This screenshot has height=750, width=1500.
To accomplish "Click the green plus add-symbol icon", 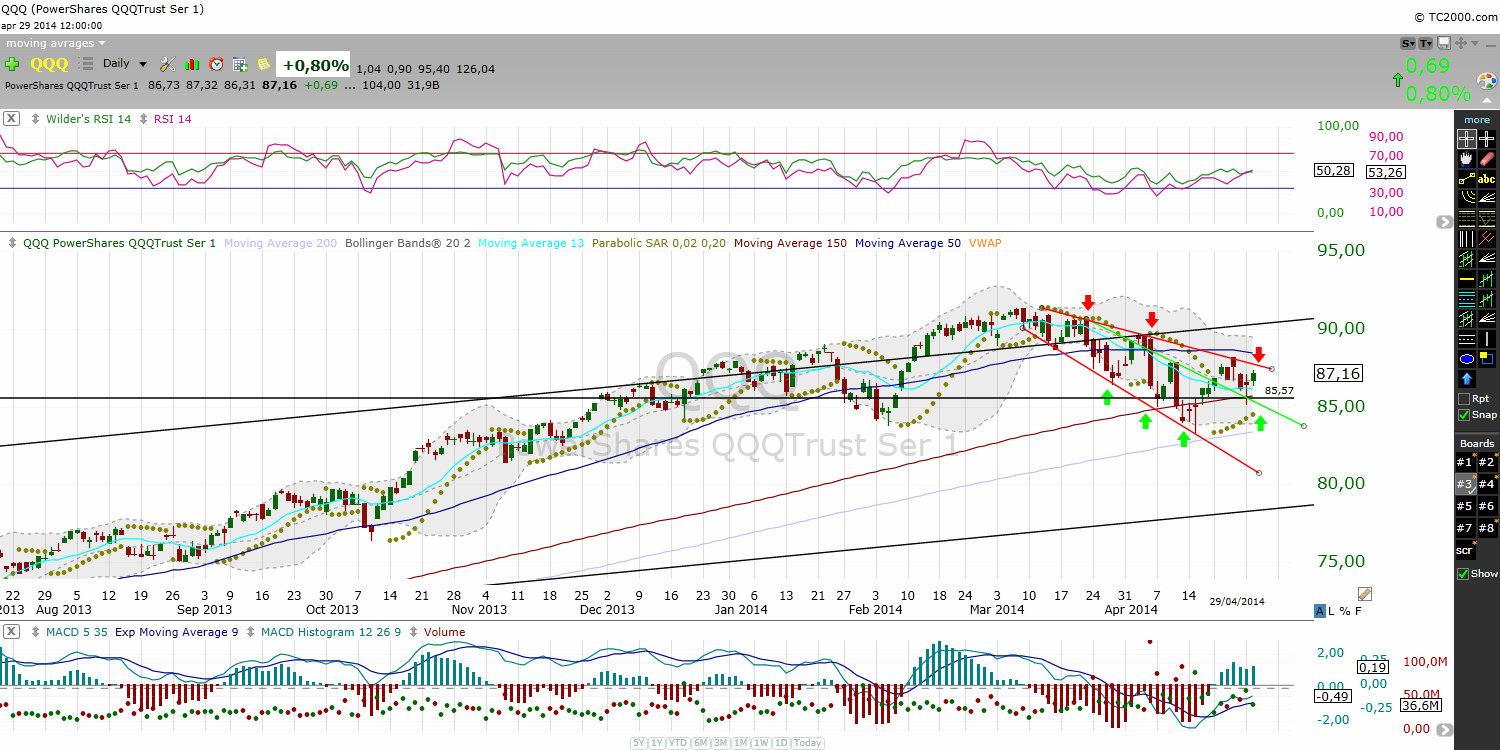I will [x=12, y=64].
